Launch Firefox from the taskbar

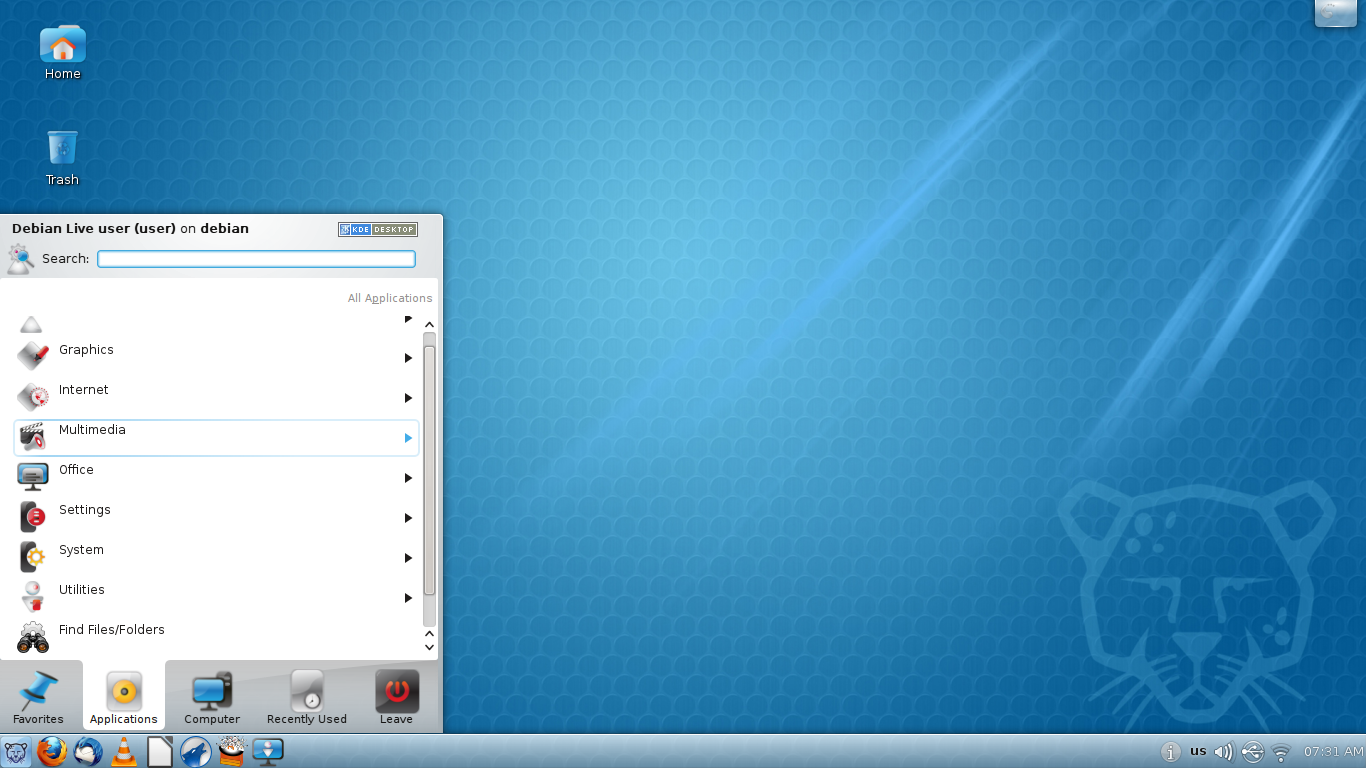(x=52, y=751)
